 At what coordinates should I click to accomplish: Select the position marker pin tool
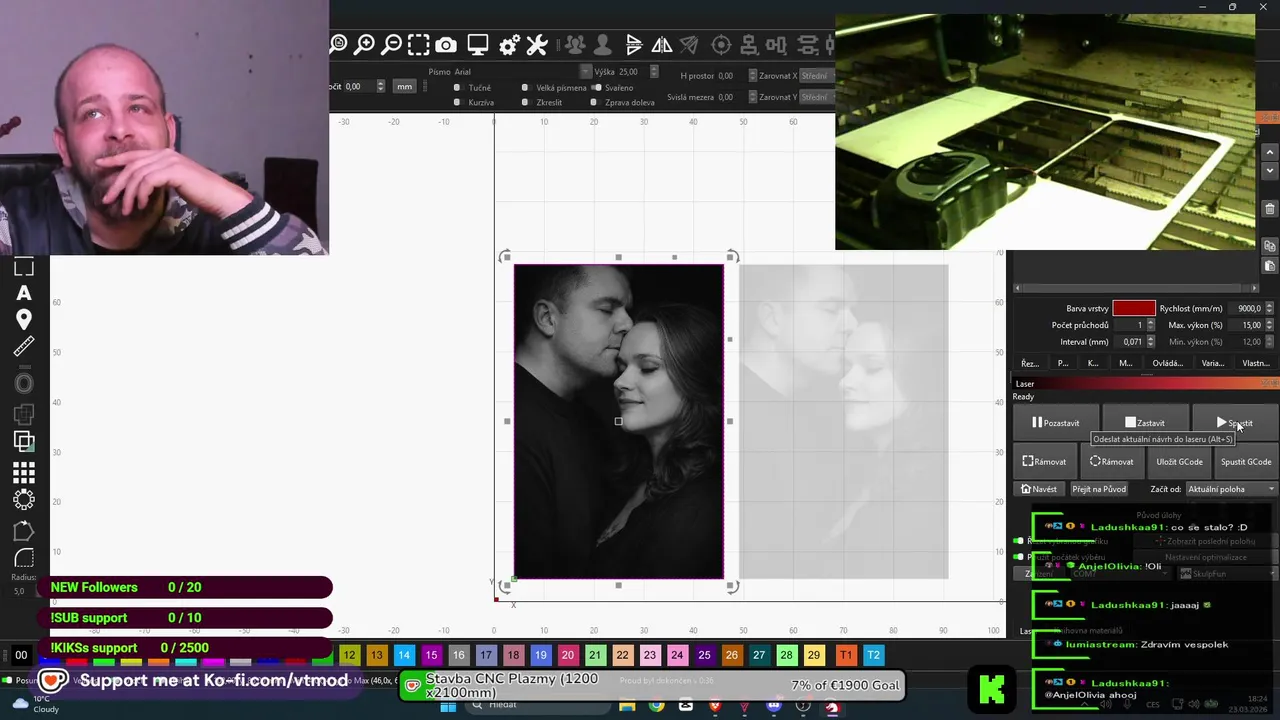tap(24, 320)
